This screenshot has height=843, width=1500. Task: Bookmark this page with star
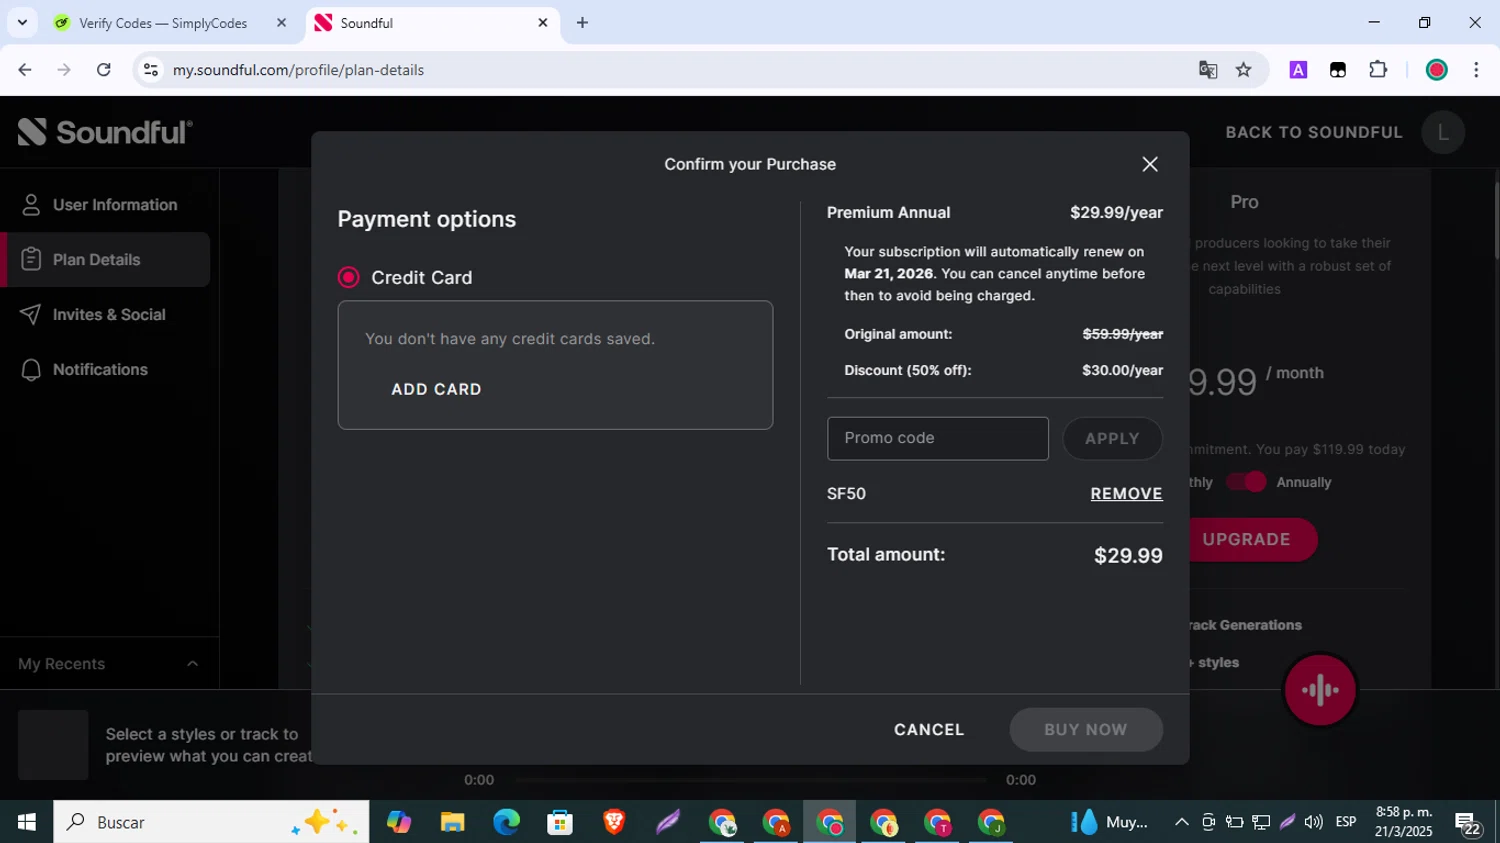tap(1244, 70)
